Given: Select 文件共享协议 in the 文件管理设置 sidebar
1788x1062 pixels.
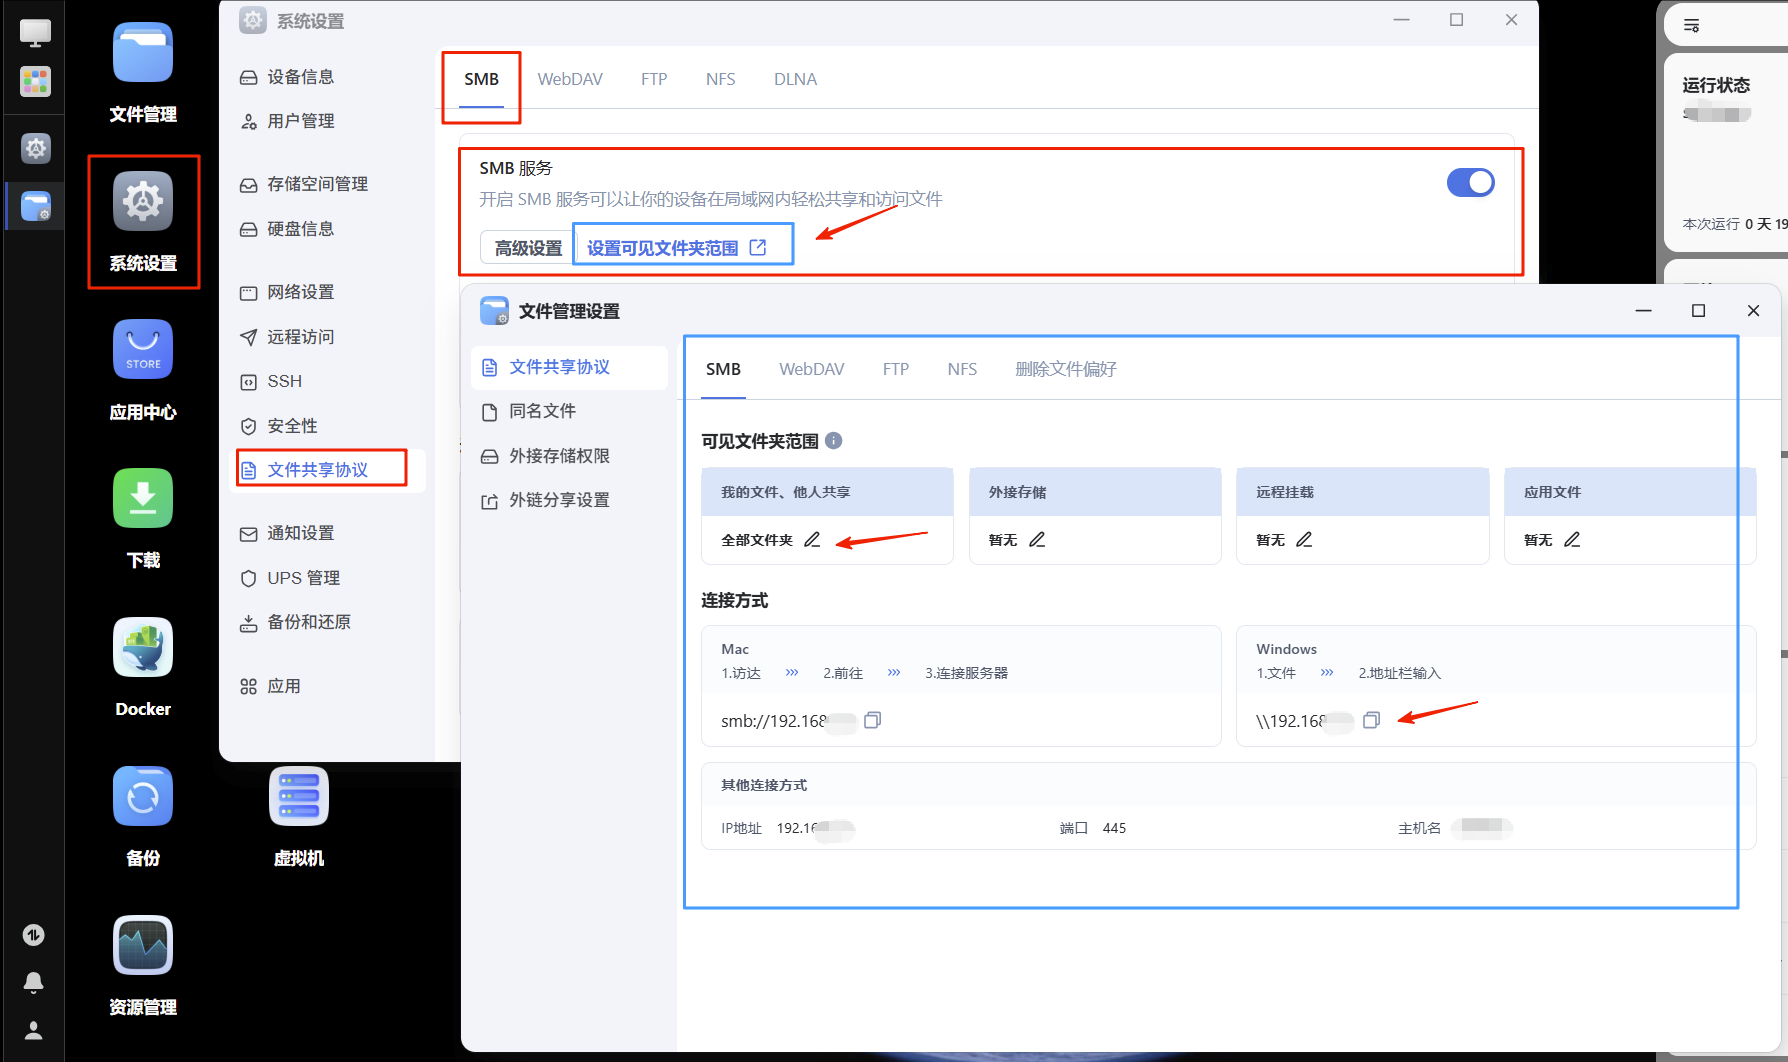Looking at the screenshot, I should (x=569, y=367).
